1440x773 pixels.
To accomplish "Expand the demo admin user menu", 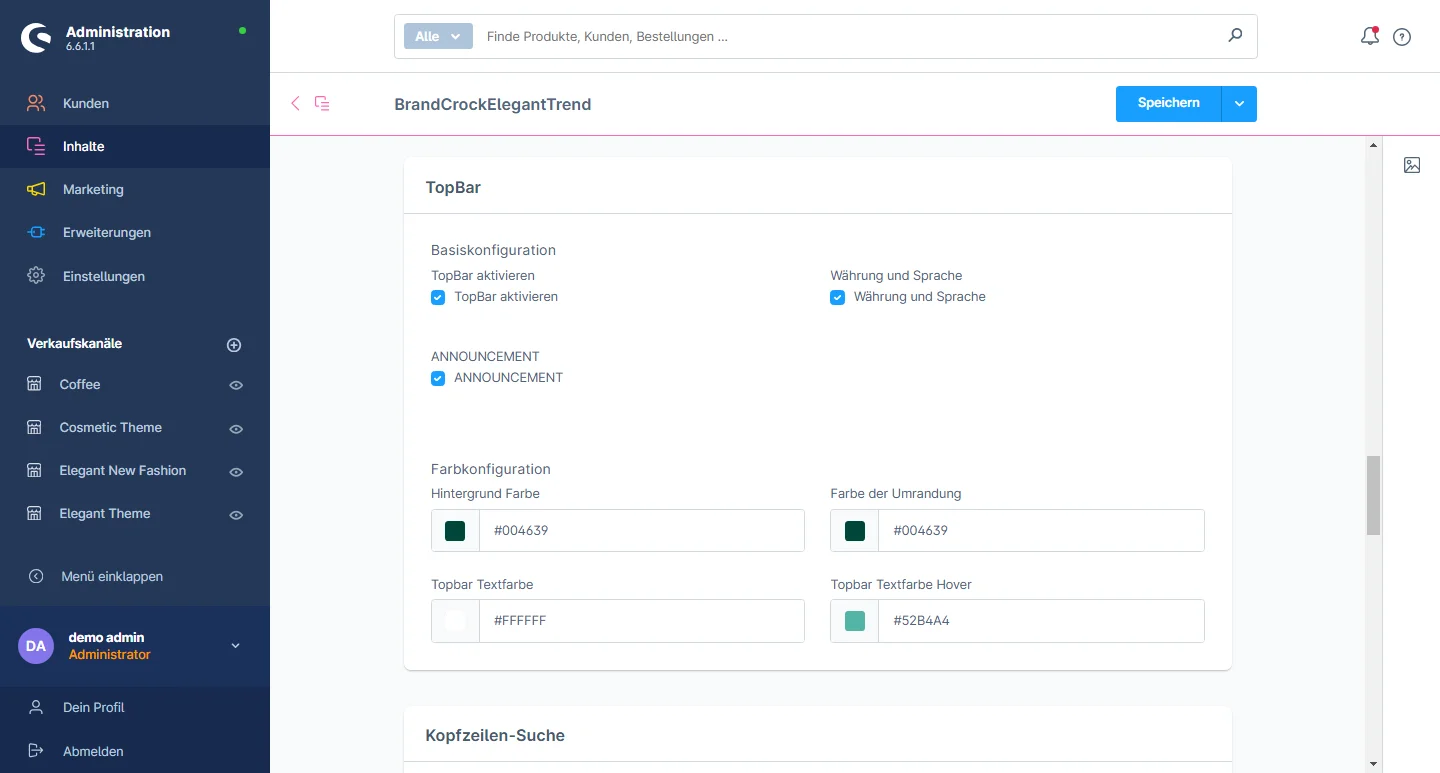I will (x=236, y=646).
